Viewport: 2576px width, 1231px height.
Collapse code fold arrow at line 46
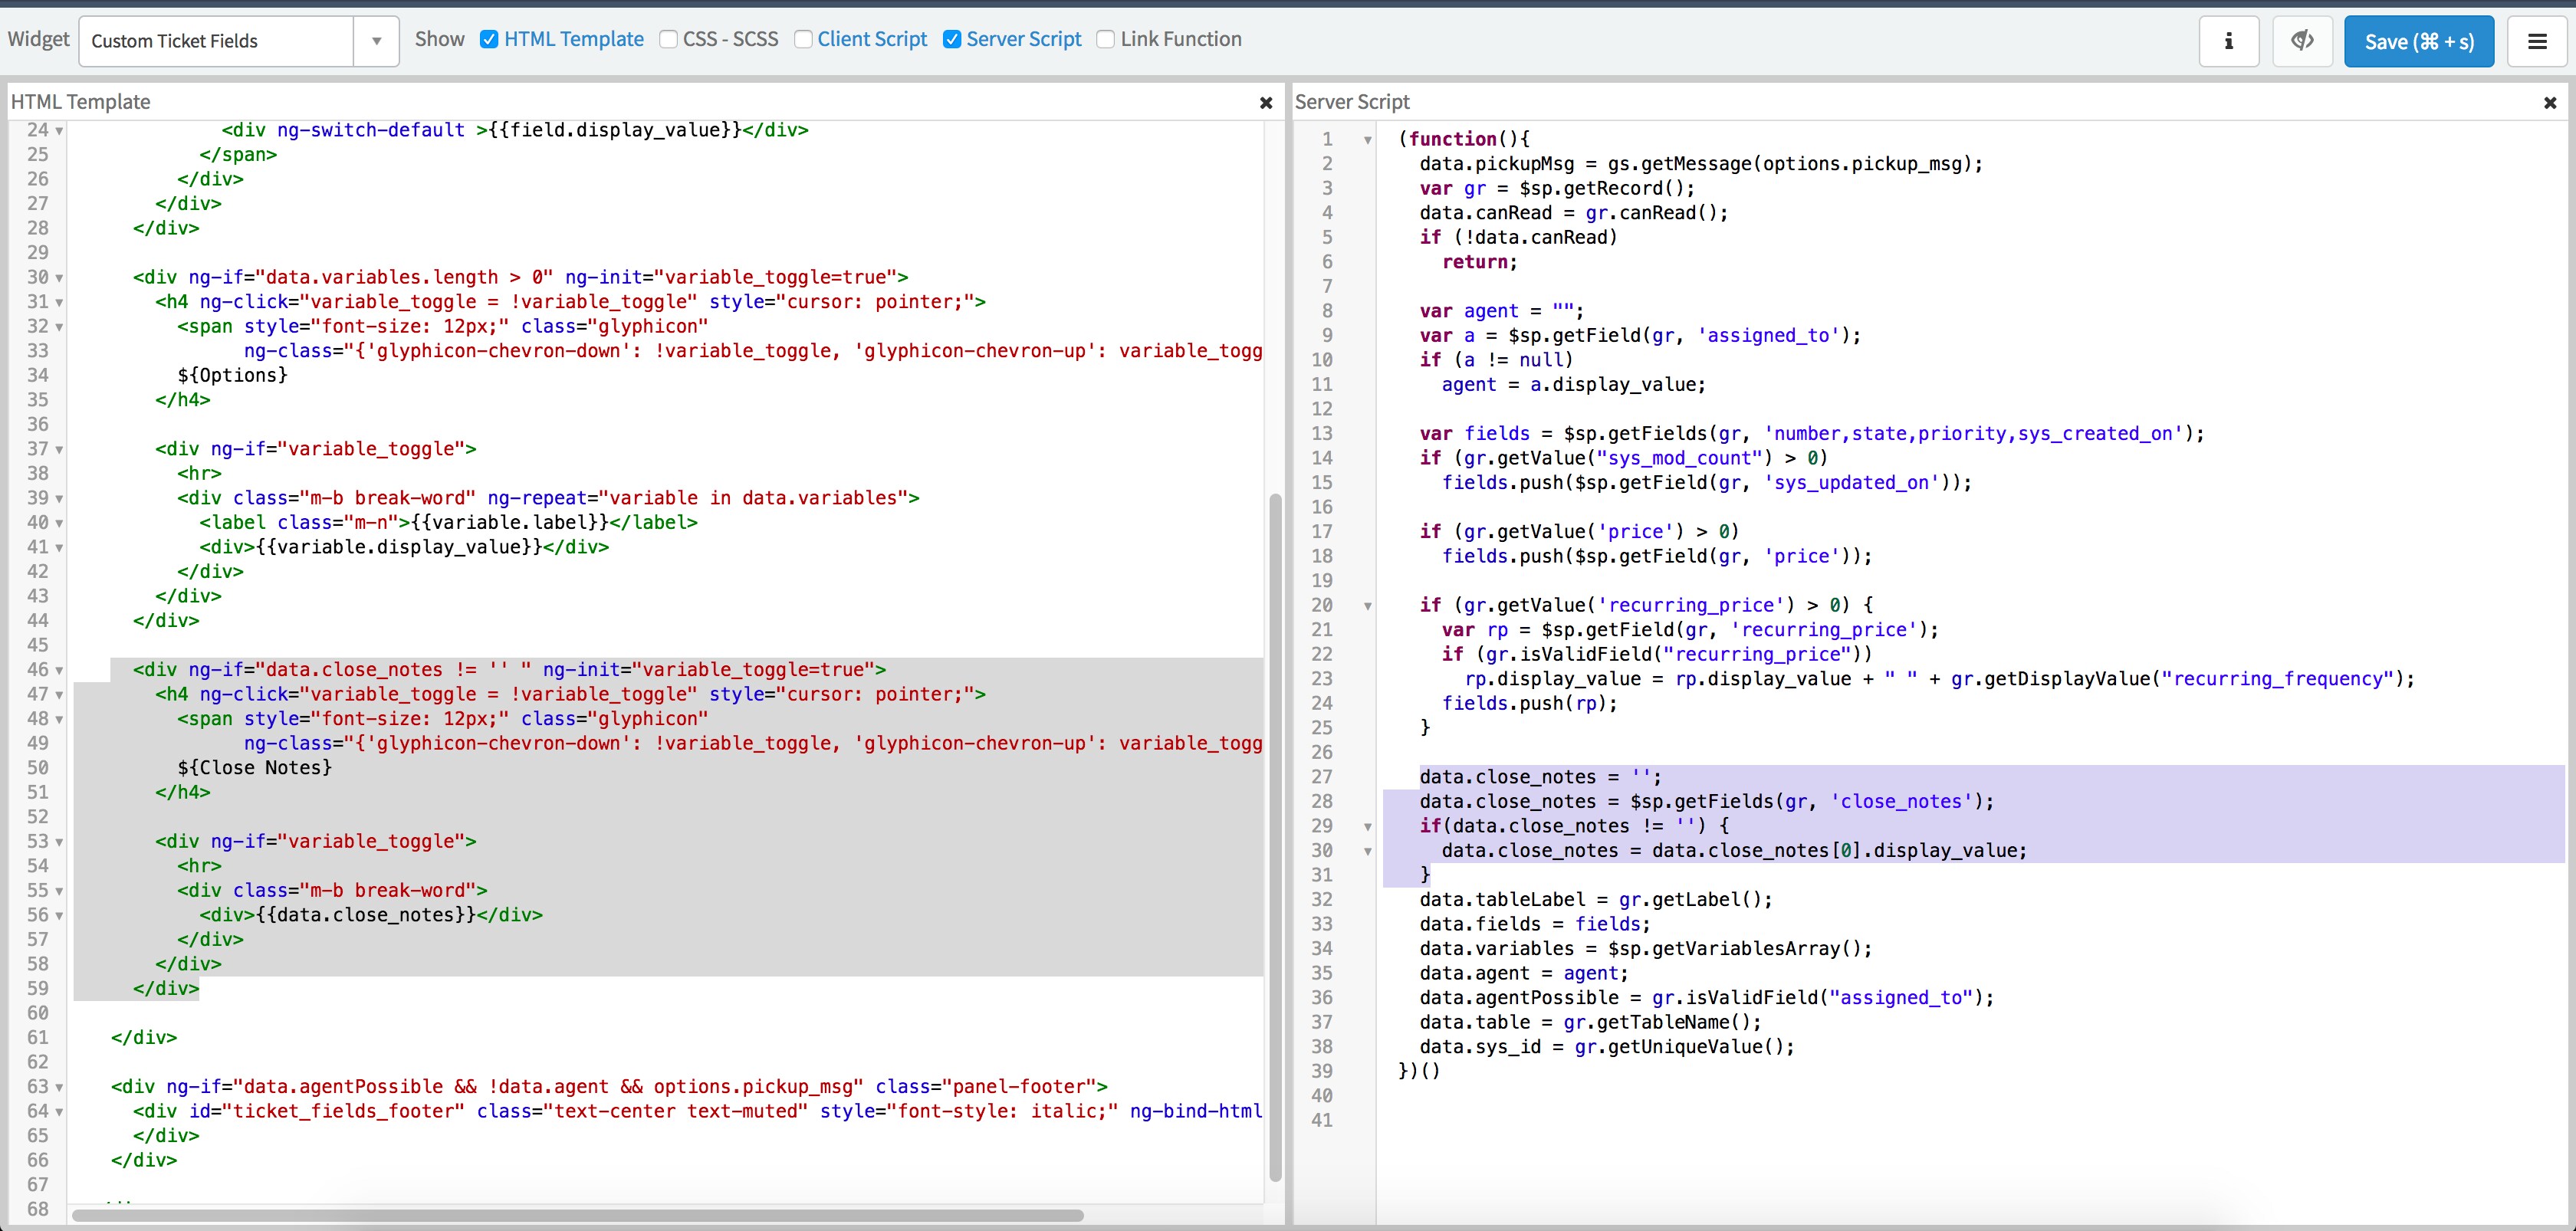tap(59, 671)
